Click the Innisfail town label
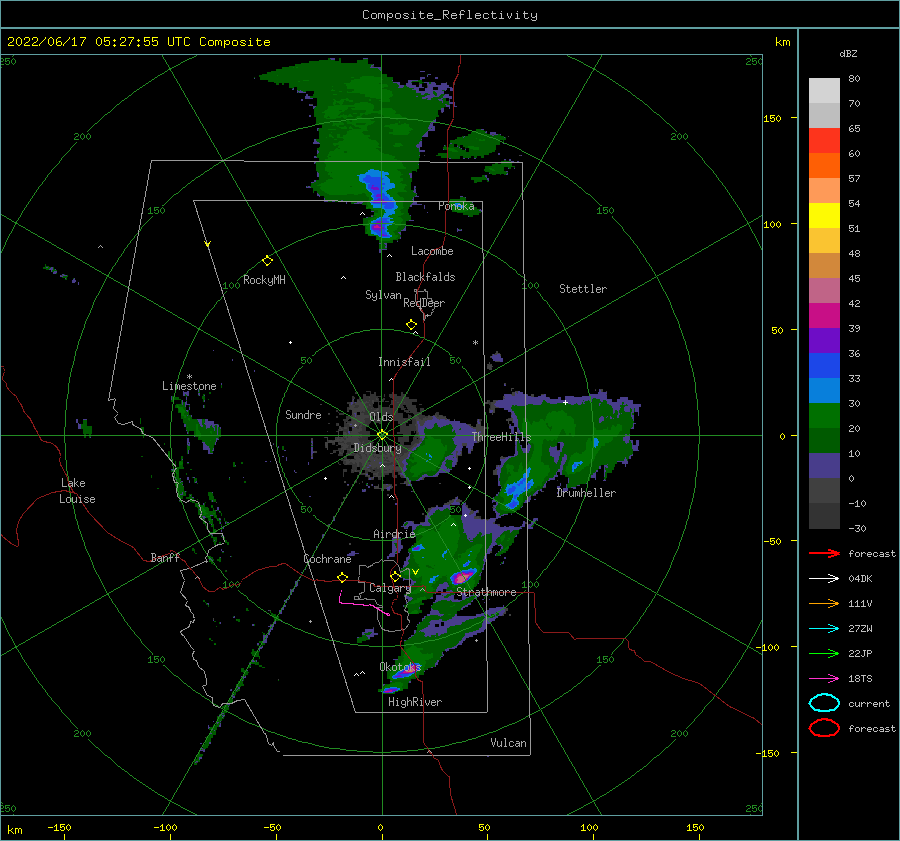The width and height of the screenshot is (900, 841). pyautogui.click(x=404, y=362)
